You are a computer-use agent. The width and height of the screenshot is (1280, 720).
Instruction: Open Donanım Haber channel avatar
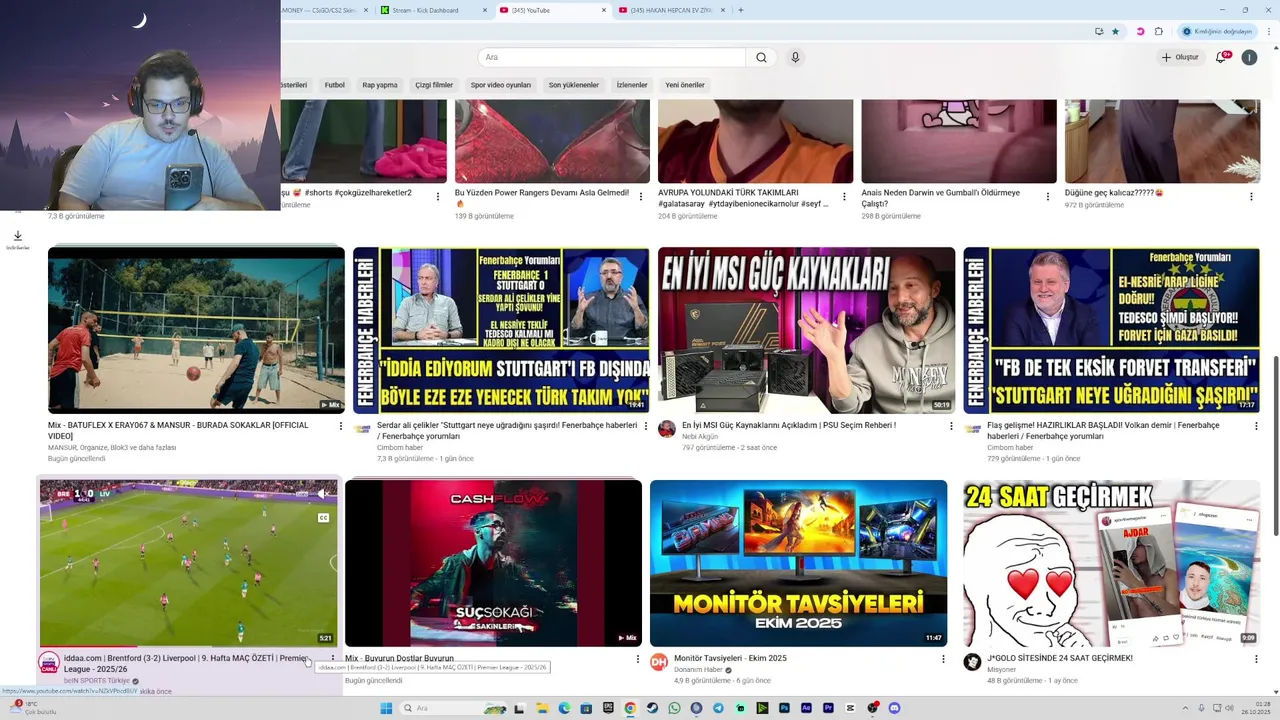(659, 662)
